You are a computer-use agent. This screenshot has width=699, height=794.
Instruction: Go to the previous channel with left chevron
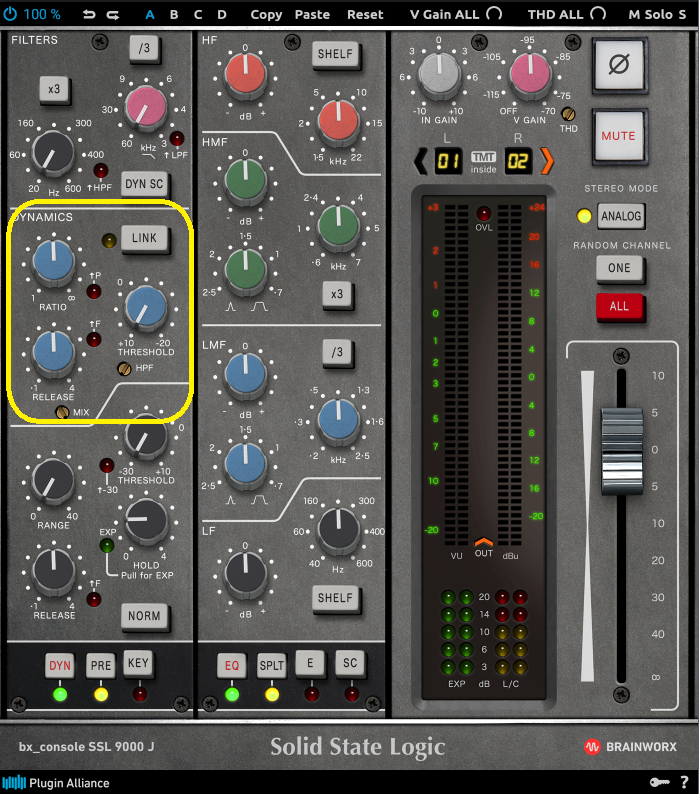420,161
